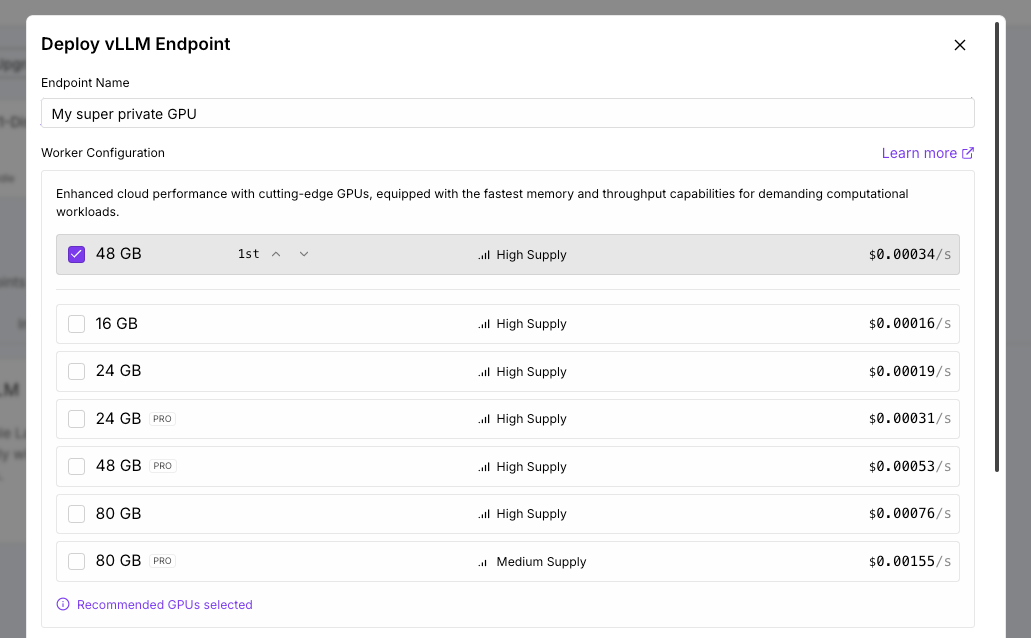Check the 24 GB box priced $0.00019/s
1031x638 pixels.
pyautogui.click(x=77, y=372)
